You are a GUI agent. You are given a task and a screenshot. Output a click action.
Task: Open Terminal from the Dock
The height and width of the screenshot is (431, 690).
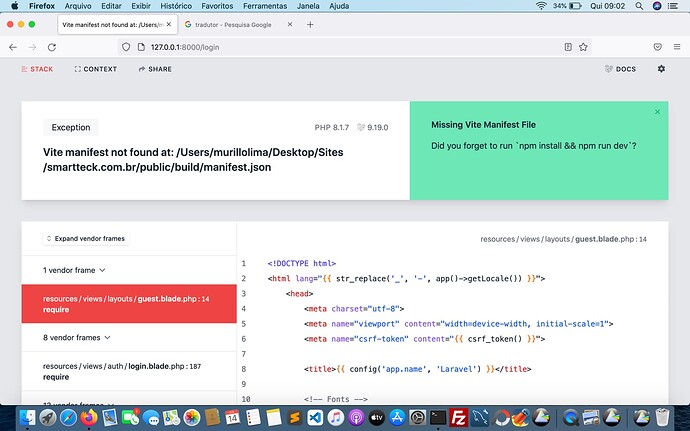(x=438, y=417)
